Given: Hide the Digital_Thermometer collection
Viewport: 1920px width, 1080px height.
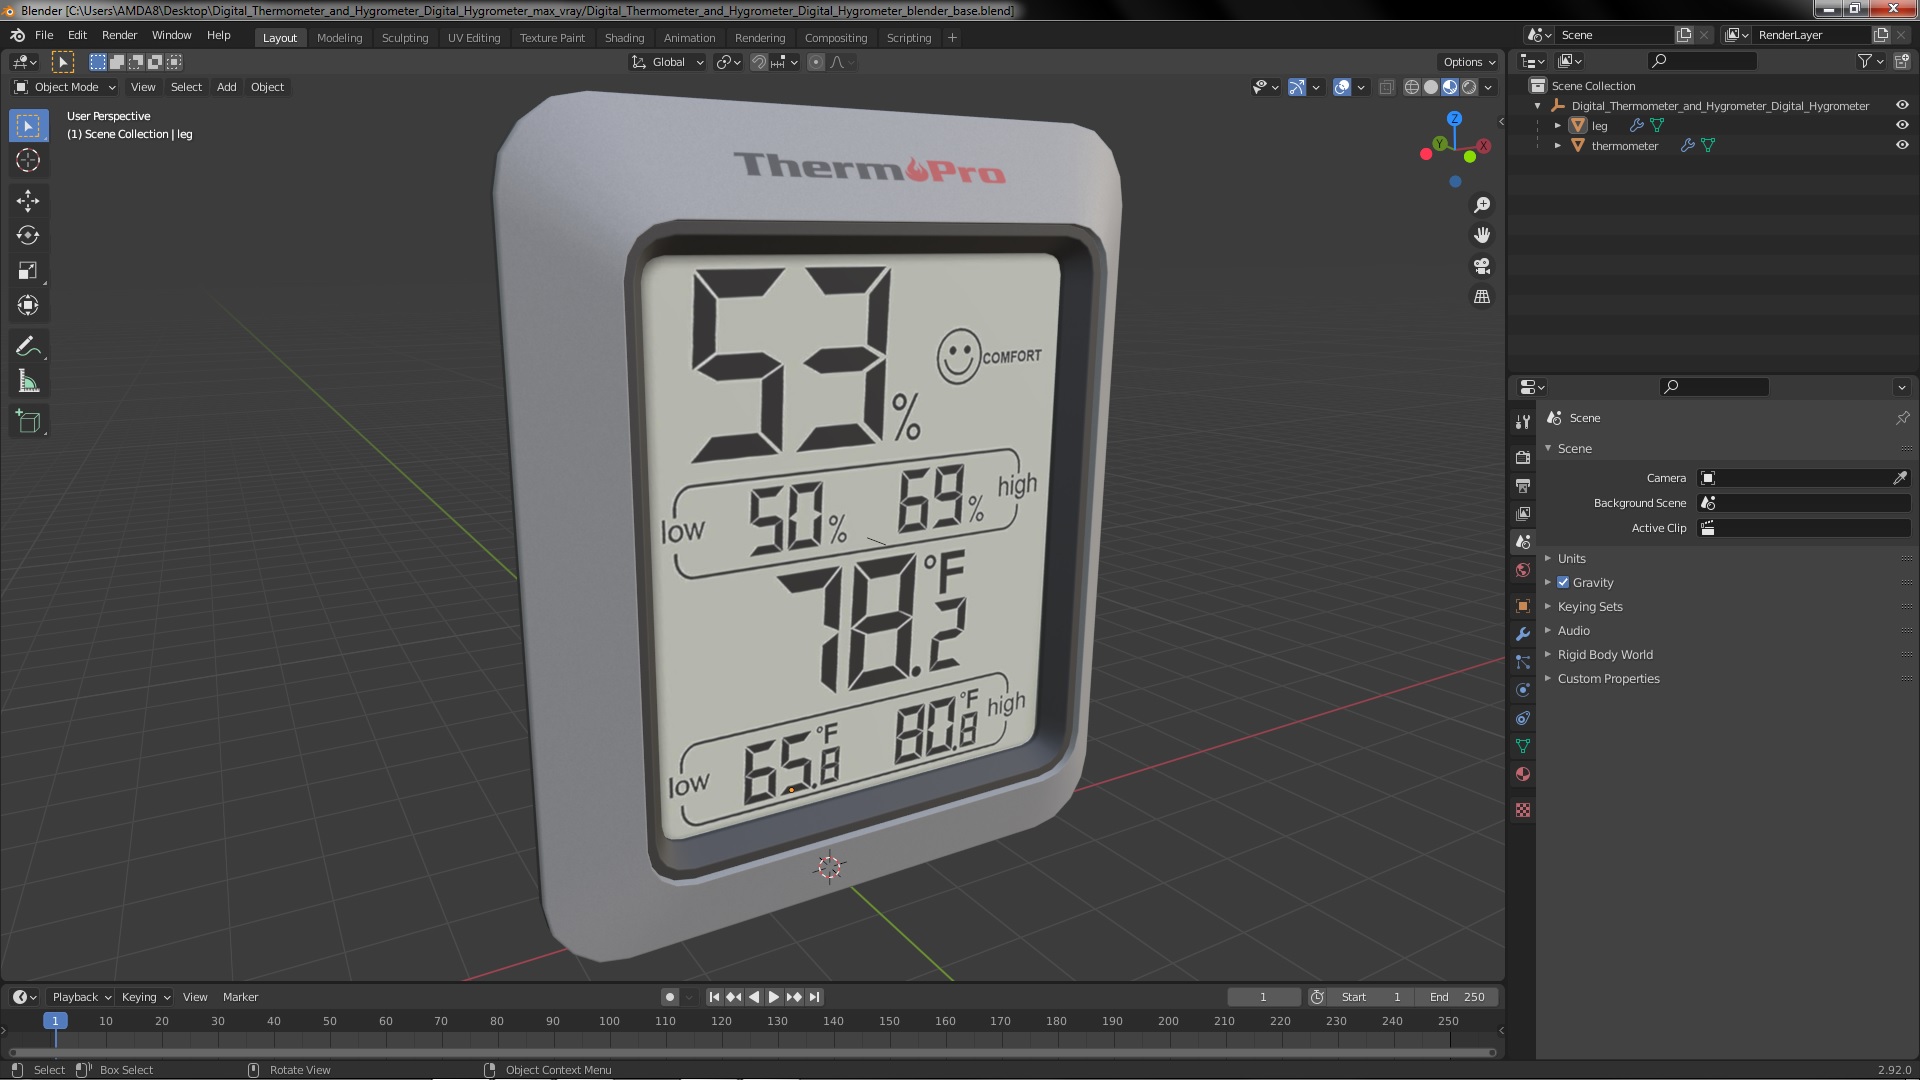Looking at the screenshot, I should 1902,105.
